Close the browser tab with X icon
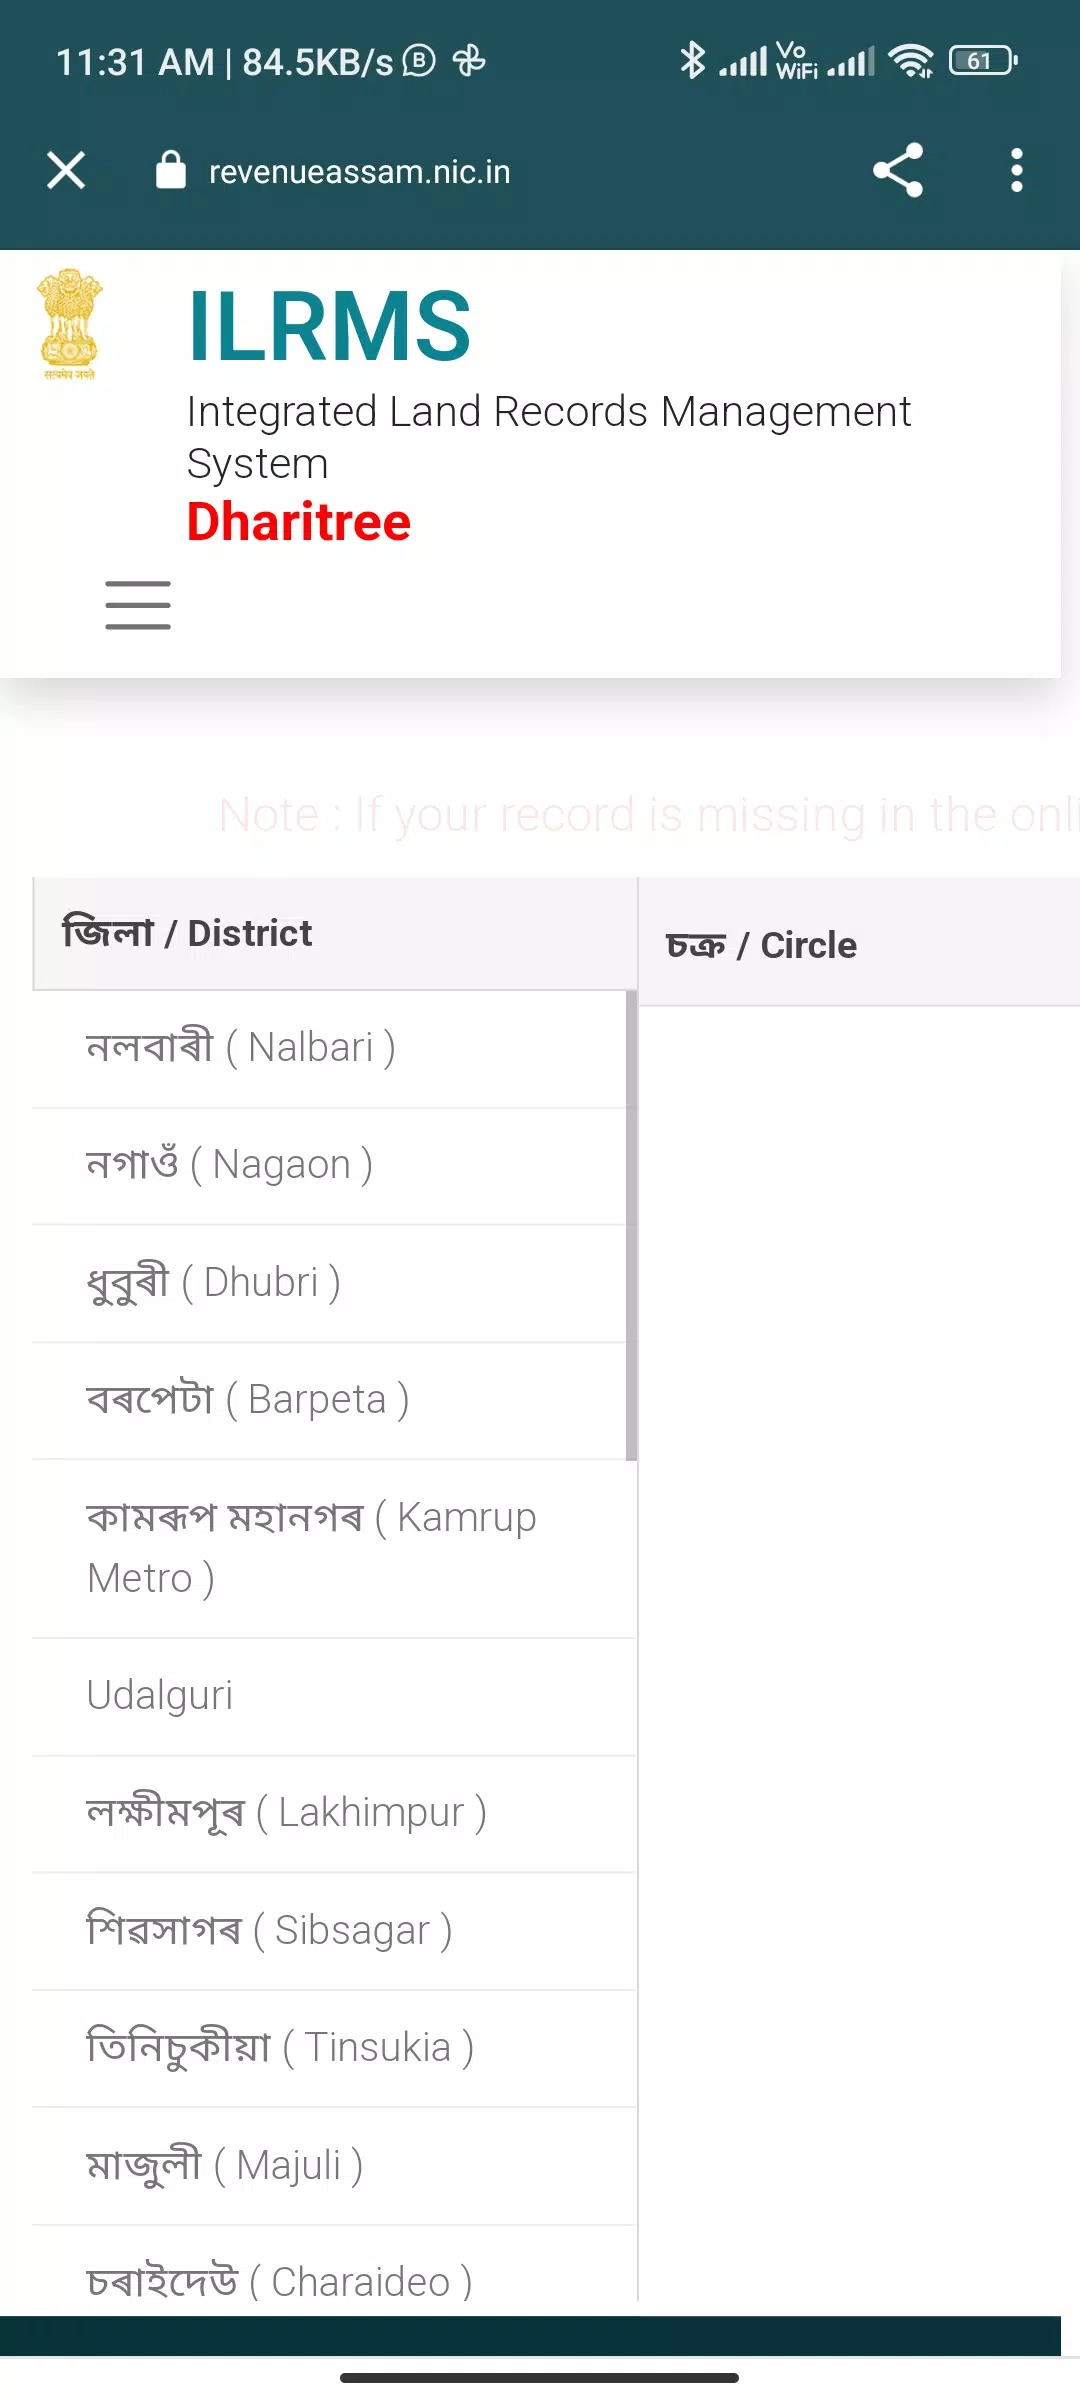This screenshot has height=2400, width=1080. [x=66, y=170]
